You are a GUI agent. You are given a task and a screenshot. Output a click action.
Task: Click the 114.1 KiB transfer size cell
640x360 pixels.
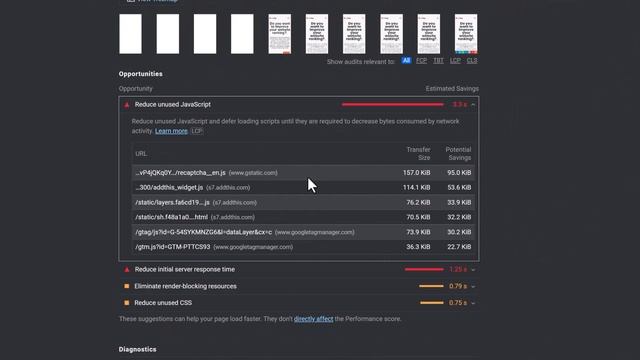(416, 187)
